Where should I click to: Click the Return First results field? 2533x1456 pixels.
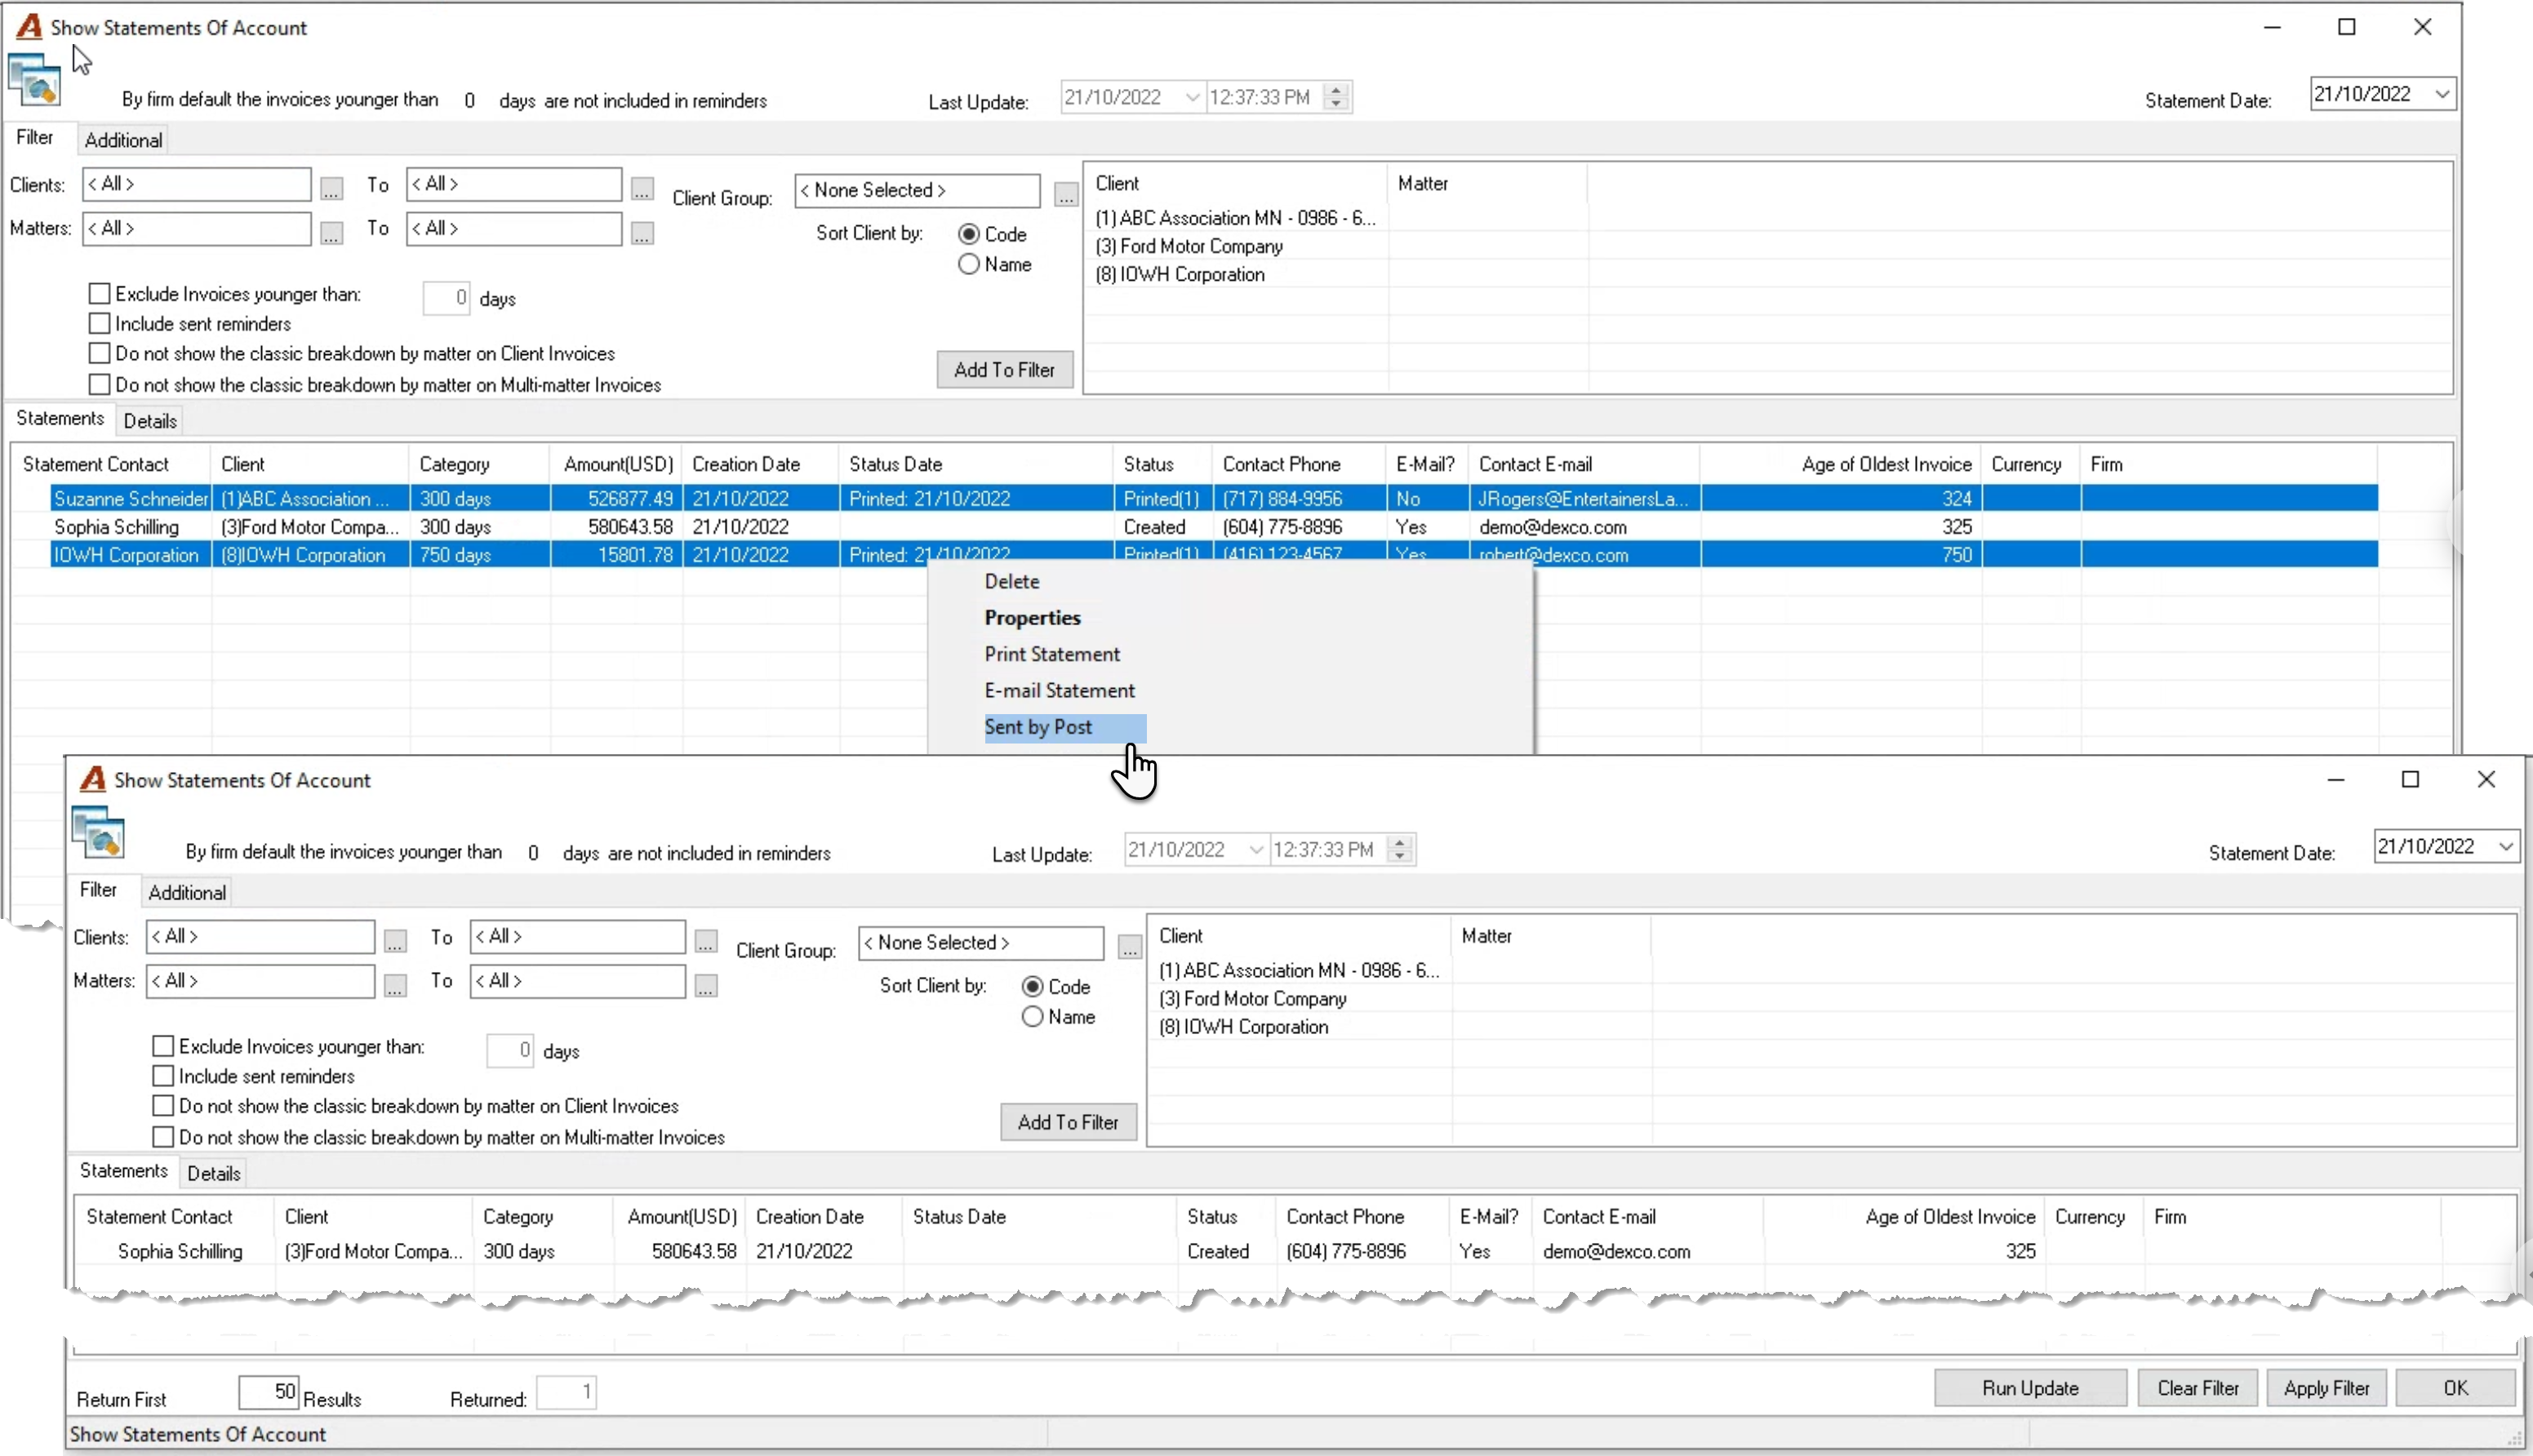point(268,1392)
